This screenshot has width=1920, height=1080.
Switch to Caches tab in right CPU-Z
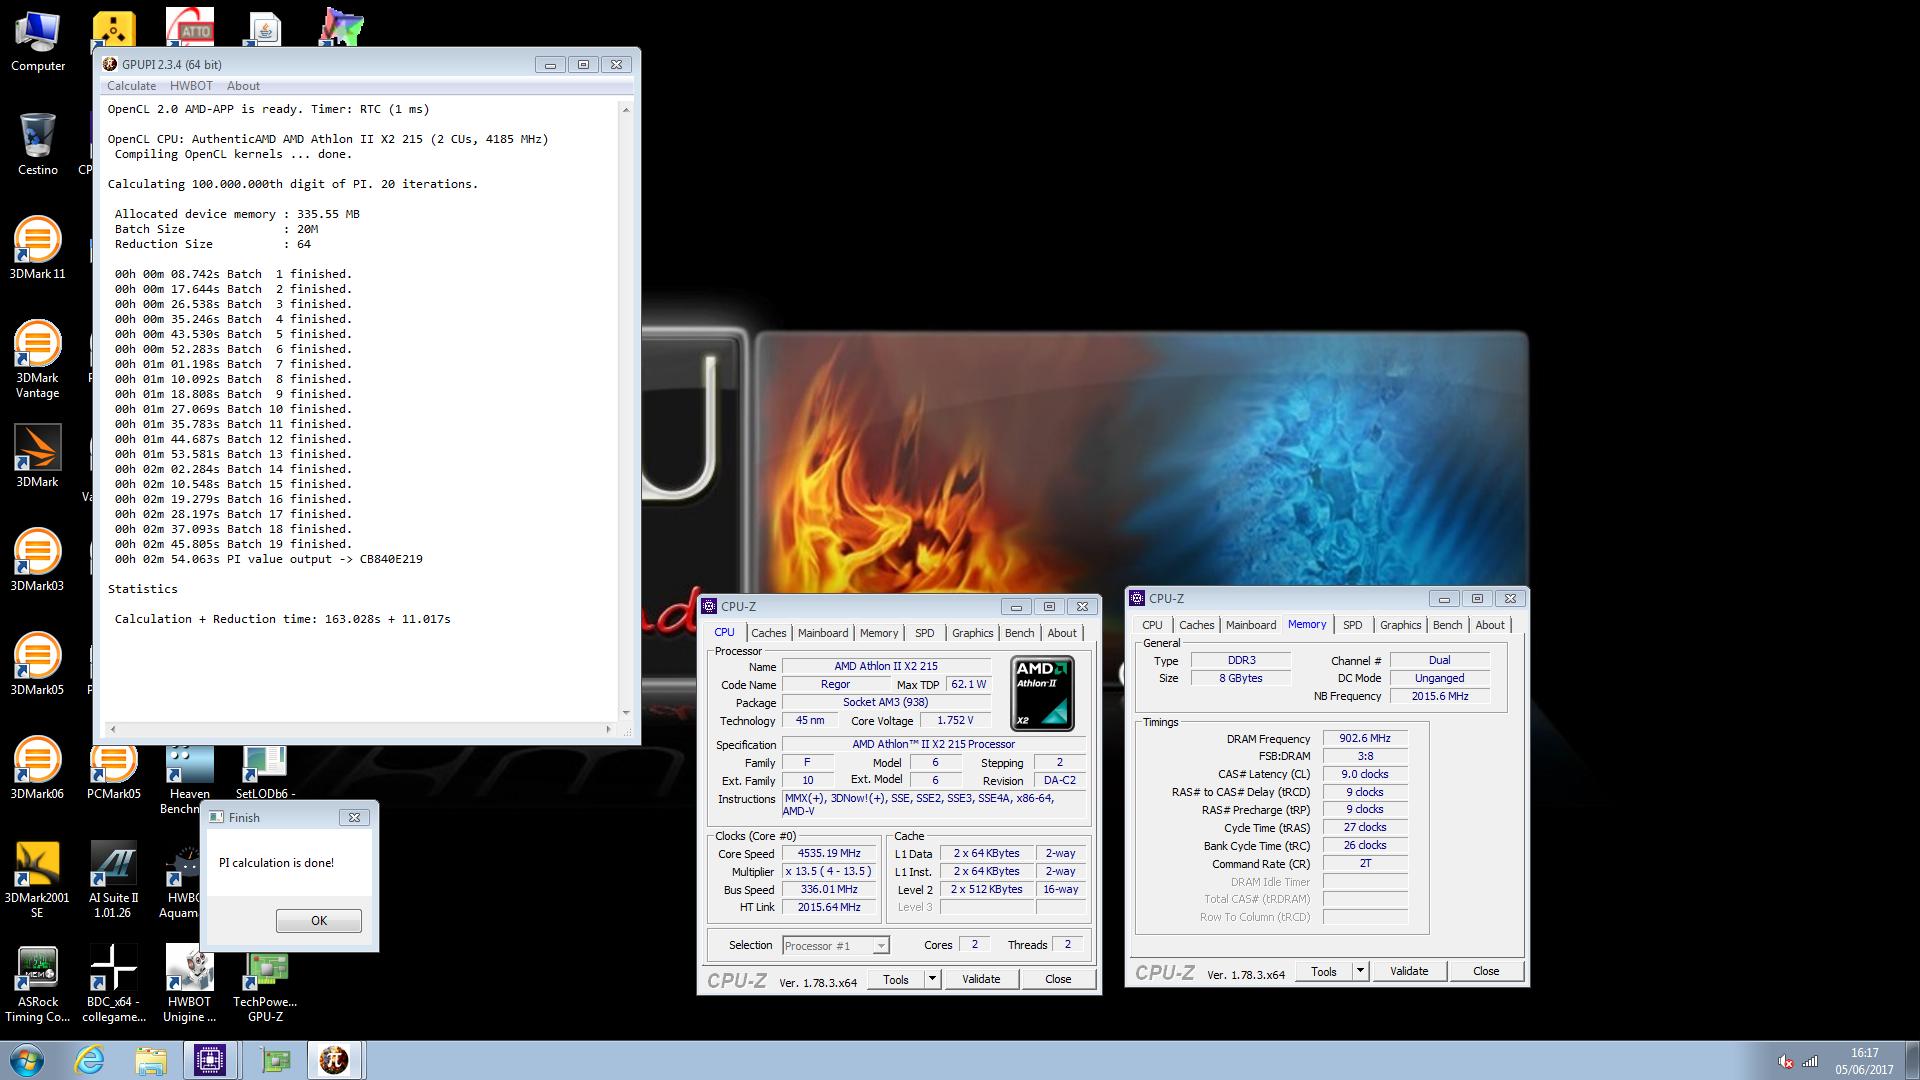click(1196, 625)
